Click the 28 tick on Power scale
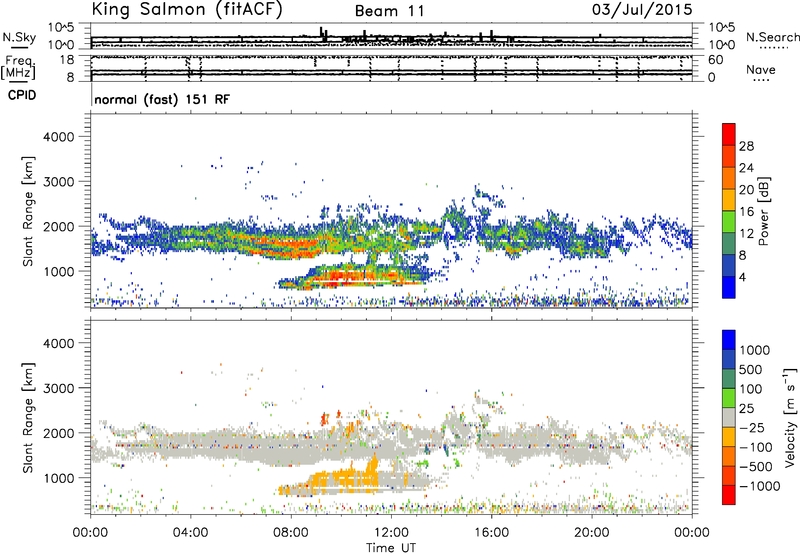This screenshot has height=554, width=800. tap(746, 146)
